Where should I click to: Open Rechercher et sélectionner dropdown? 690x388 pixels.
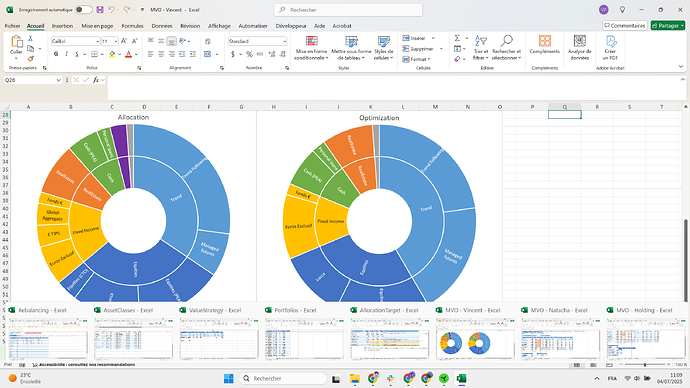[506, 48]
